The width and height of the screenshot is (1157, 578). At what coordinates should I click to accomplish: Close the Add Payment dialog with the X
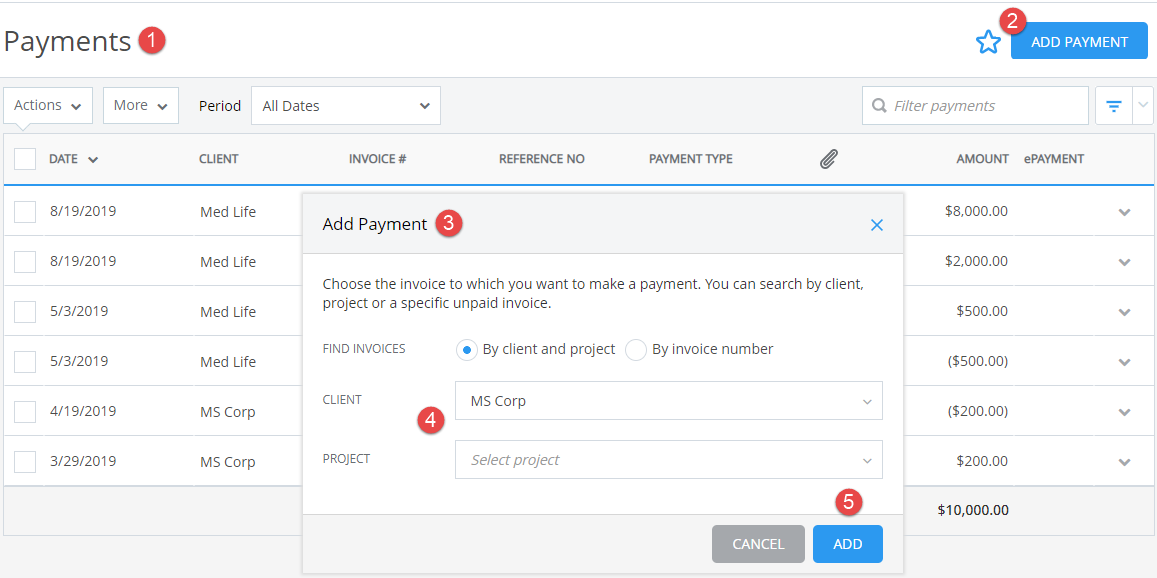(x=877, y=225)
